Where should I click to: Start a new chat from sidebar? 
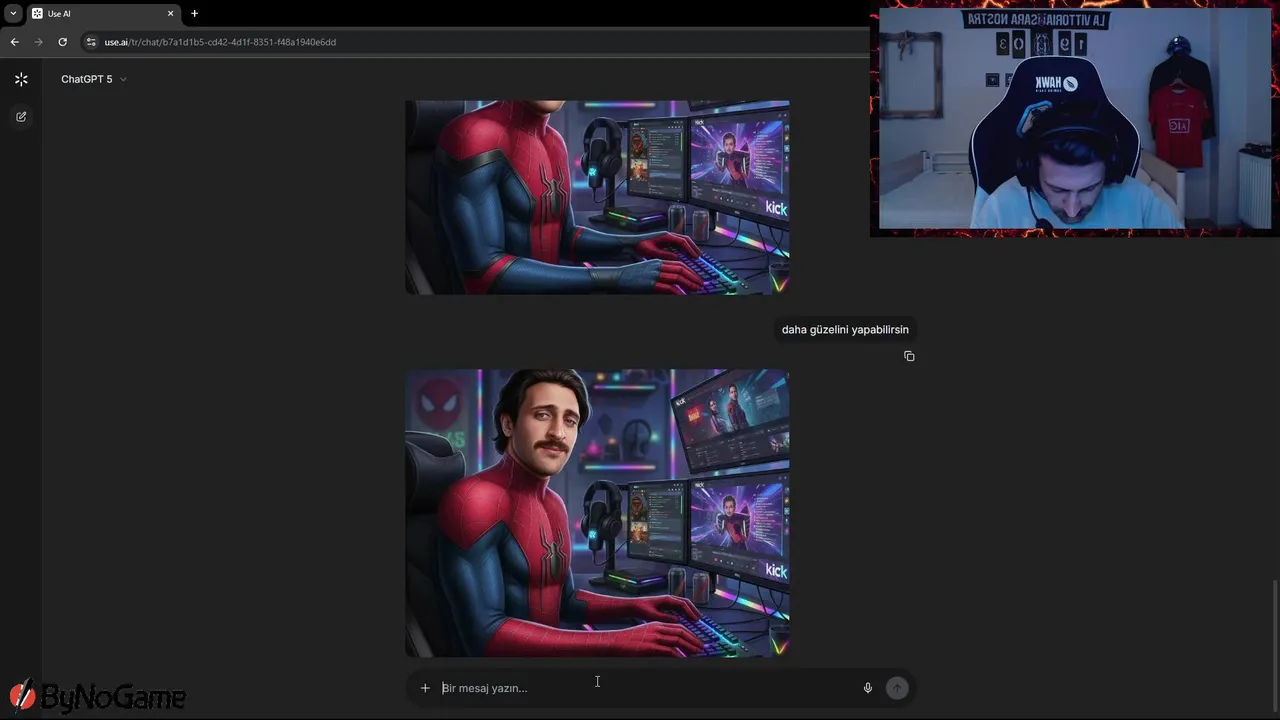[21, 117]
